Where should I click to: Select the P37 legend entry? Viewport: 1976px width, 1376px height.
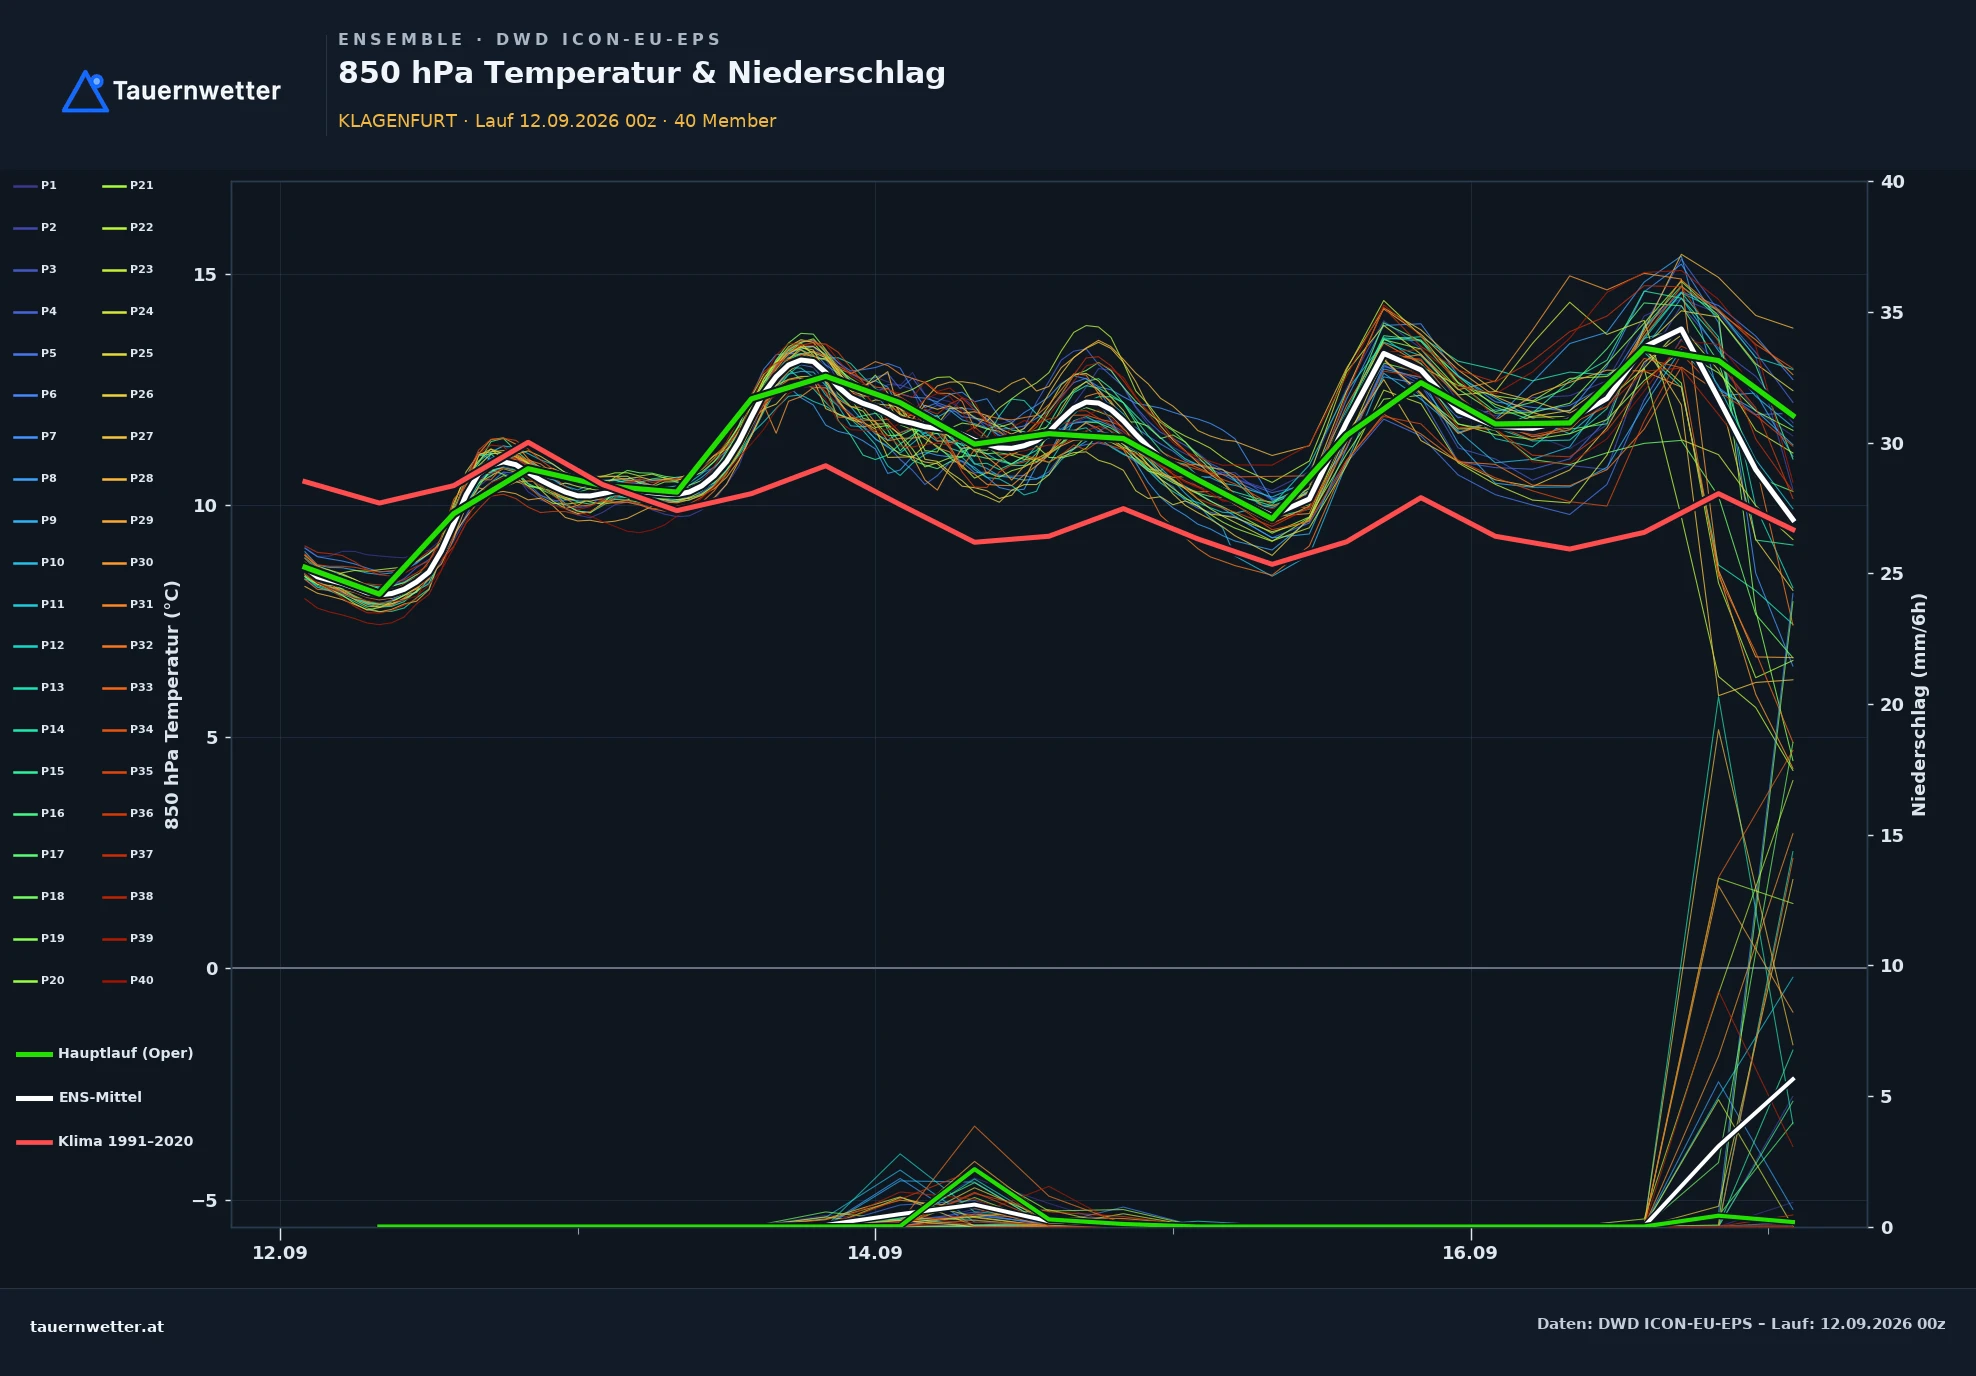(x=128, y=855)
